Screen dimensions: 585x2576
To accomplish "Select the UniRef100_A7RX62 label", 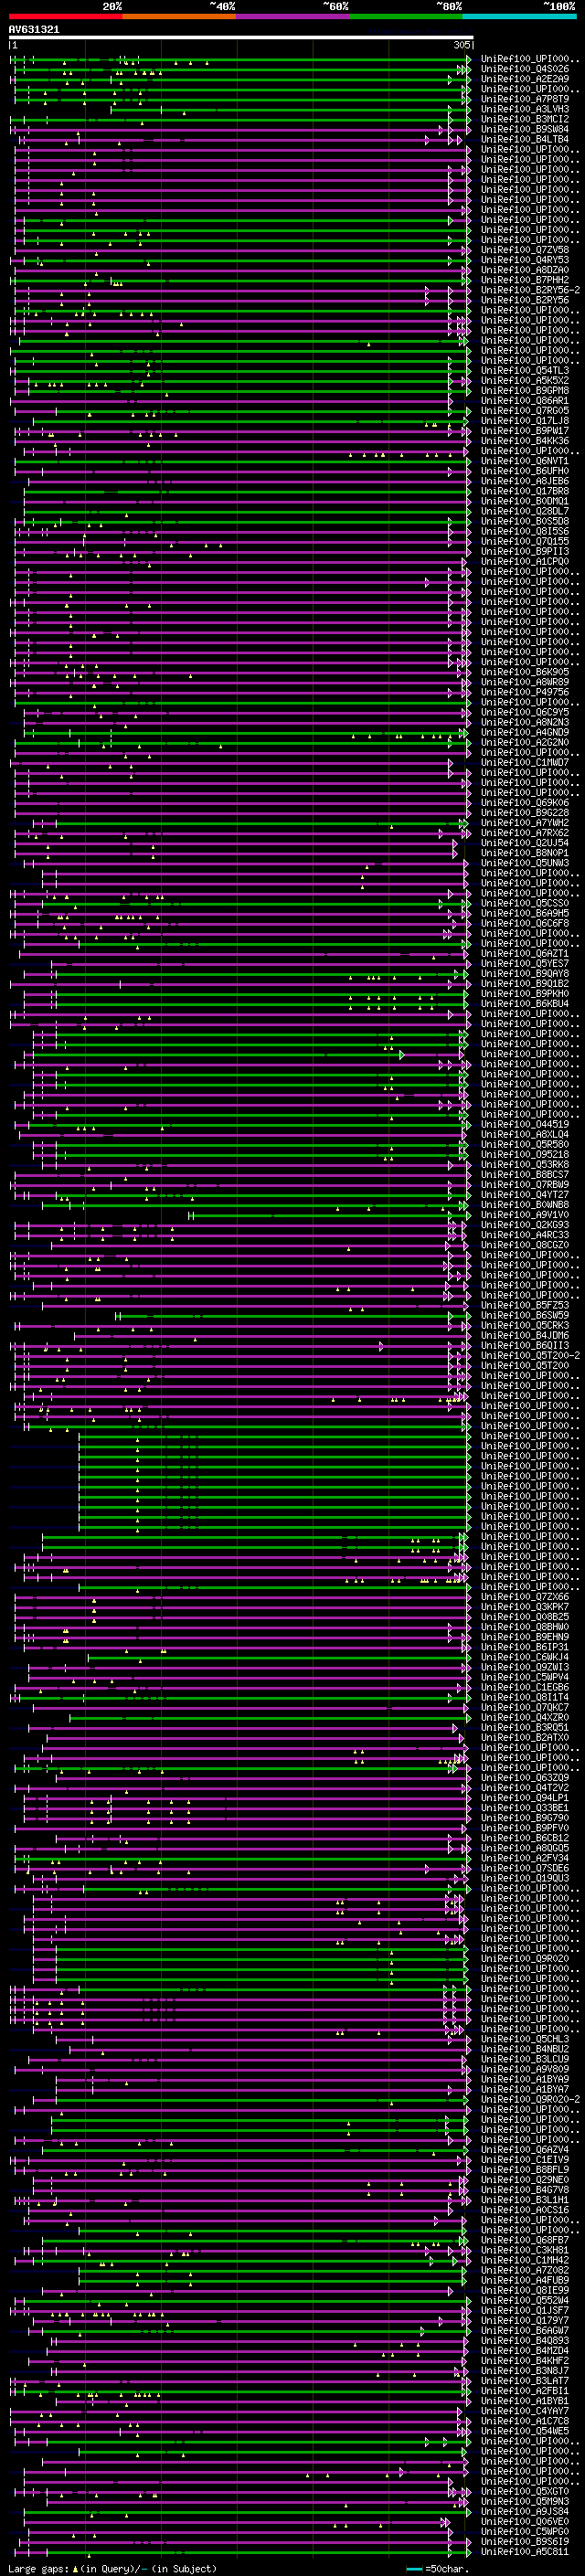I will pos(525,832).
